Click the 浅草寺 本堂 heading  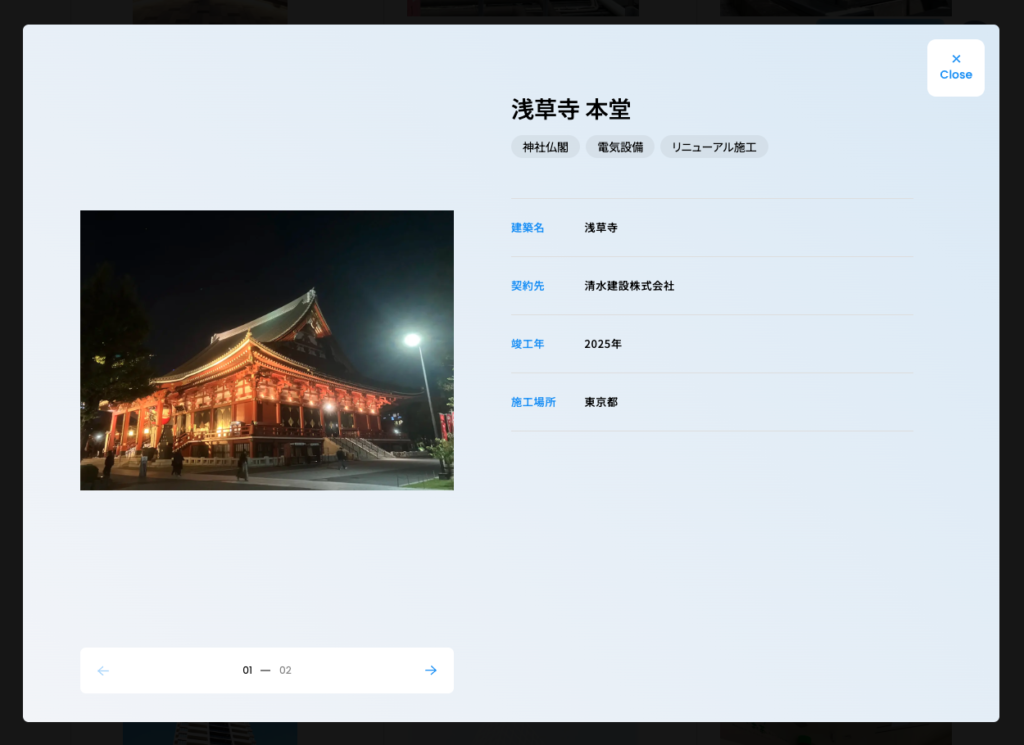tap(571, 109)
